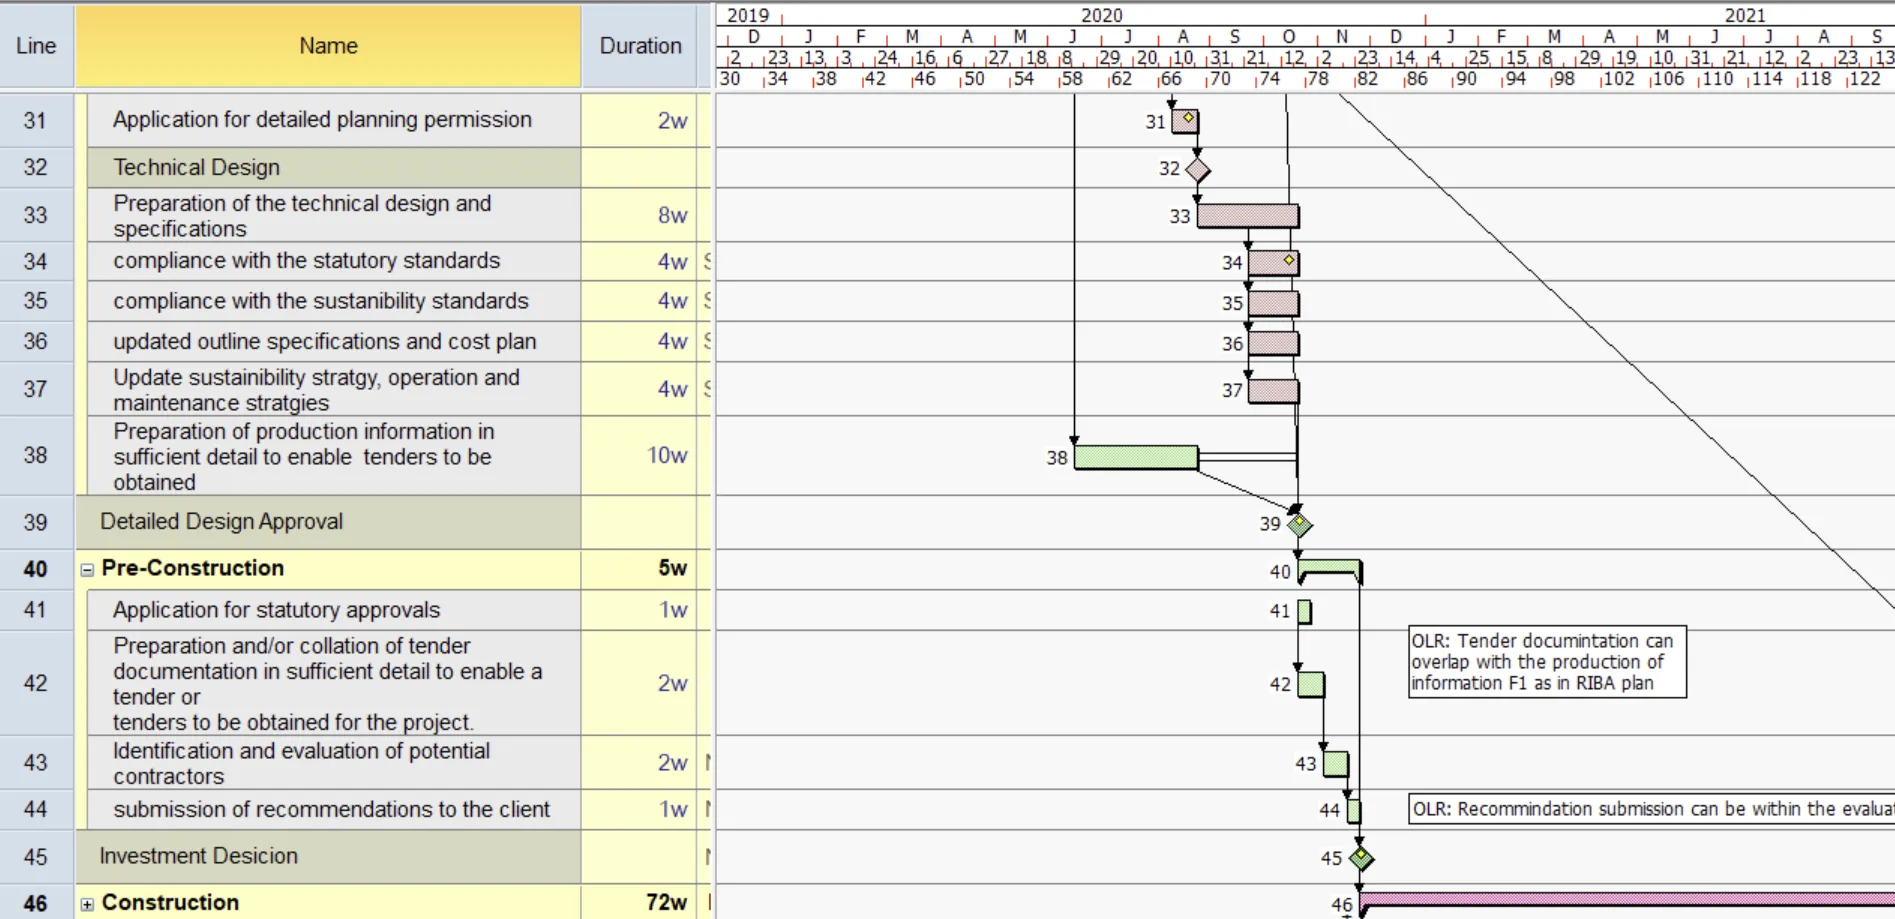Select the task bar for line 33
Viewport: 1895px width, 919px height.
point(1247,216)
